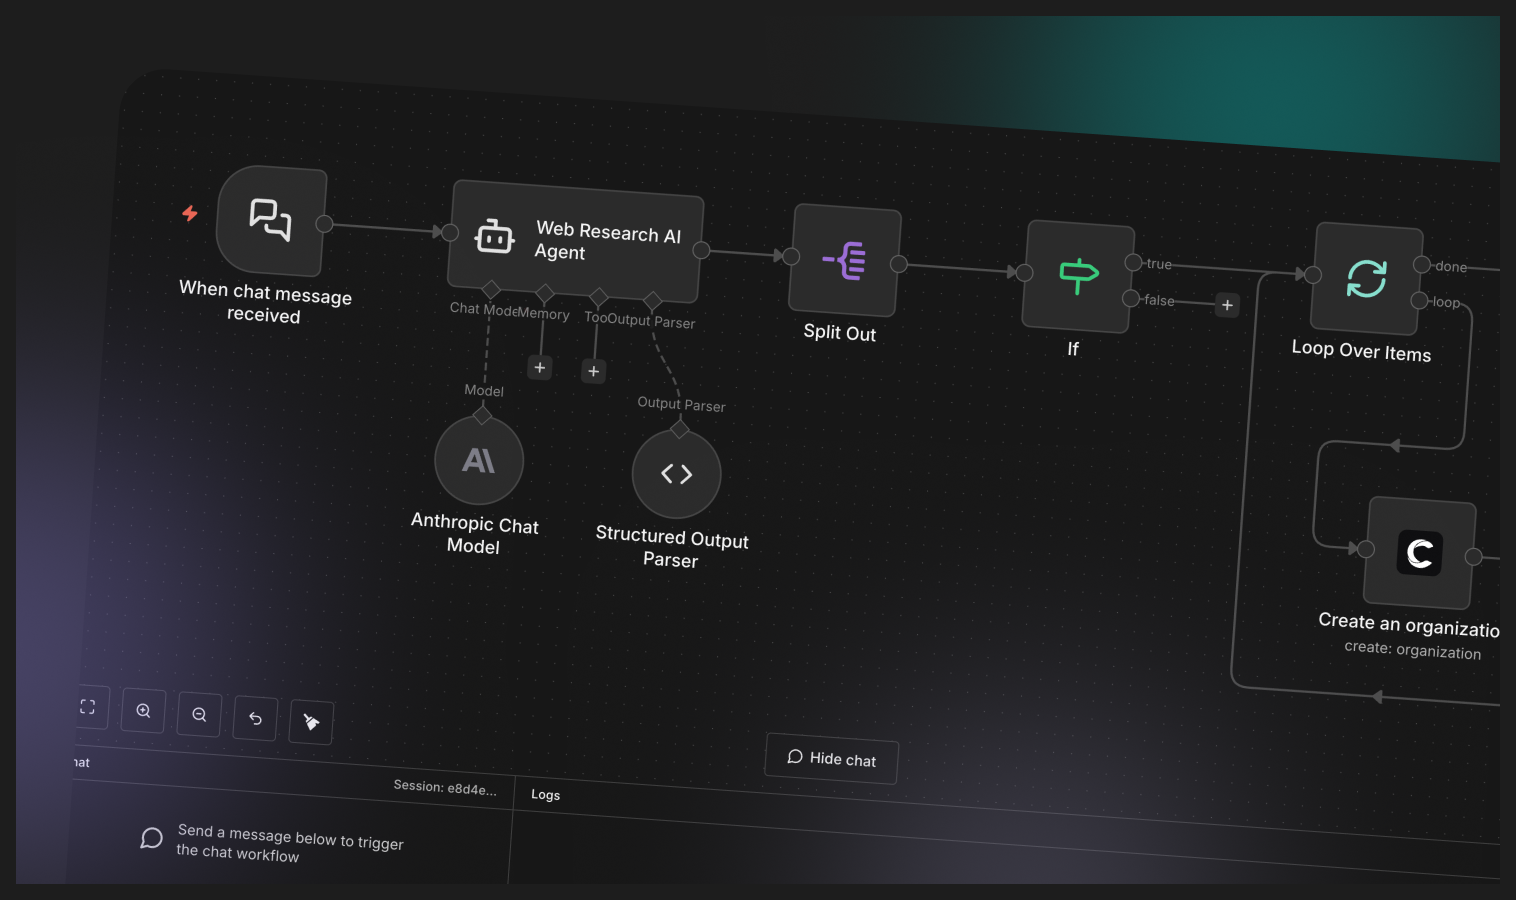Click the 'done' output label
1516x900 pixels.
click(1451, 267)
